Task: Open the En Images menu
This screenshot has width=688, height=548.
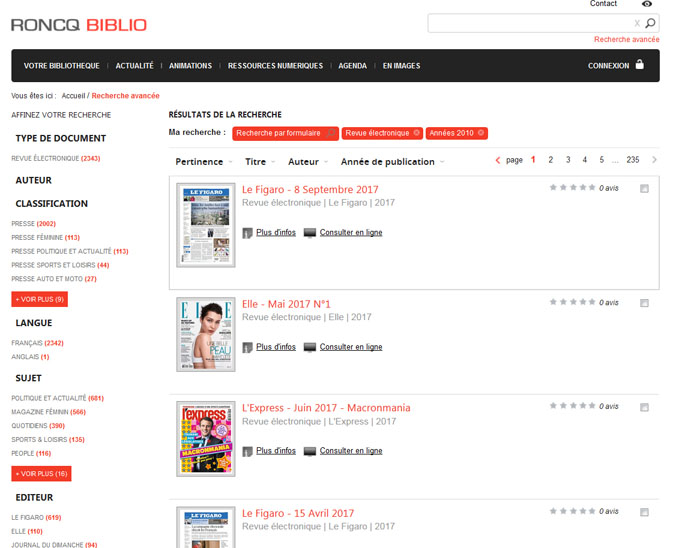Action: [401, 66]
